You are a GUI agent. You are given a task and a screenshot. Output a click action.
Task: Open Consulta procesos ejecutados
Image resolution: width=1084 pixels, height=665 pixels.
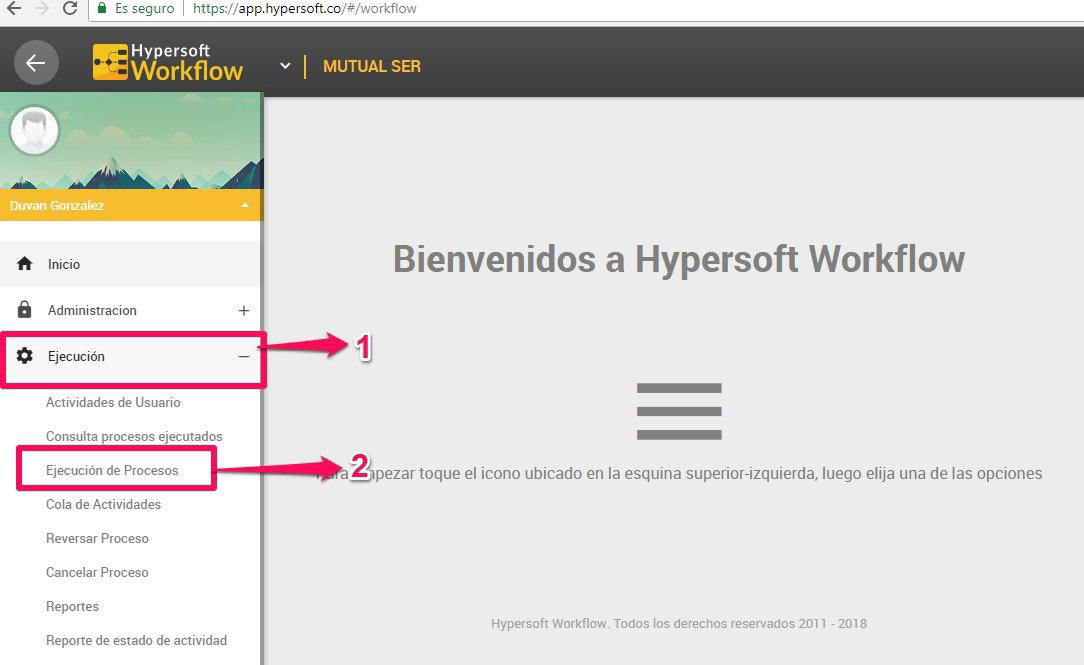coord(134,436)
